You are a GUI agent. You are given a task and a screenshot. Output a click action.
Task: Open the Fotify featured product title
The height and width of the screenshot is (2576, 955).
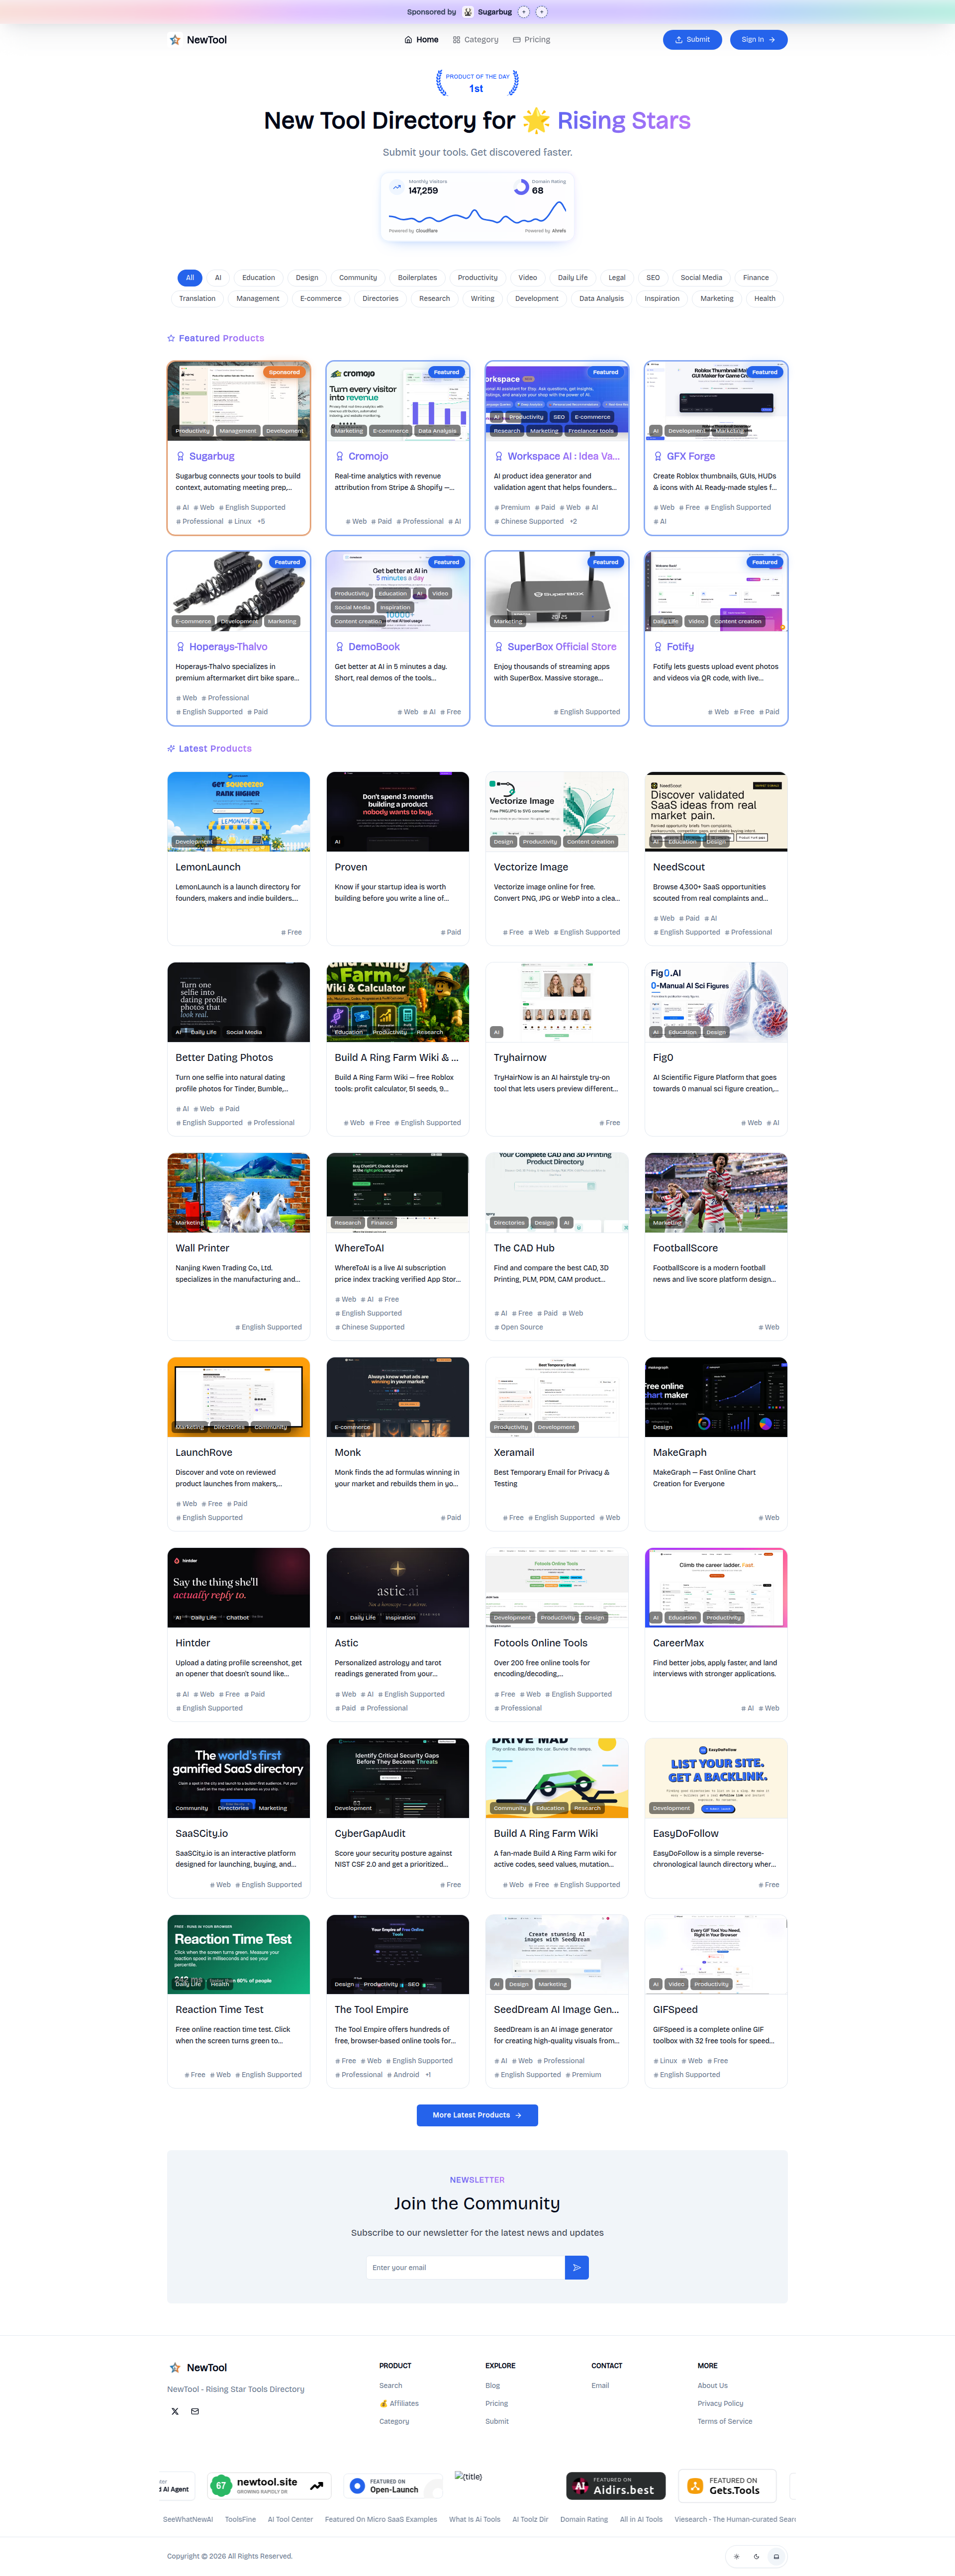click(x=680, y=647)
